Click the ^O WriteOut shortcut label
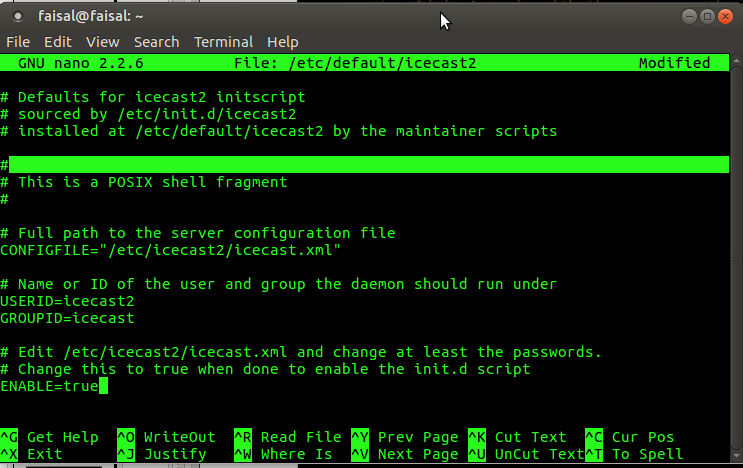The width and height of the screenshot is (743, 468). (x=166, y=437)
